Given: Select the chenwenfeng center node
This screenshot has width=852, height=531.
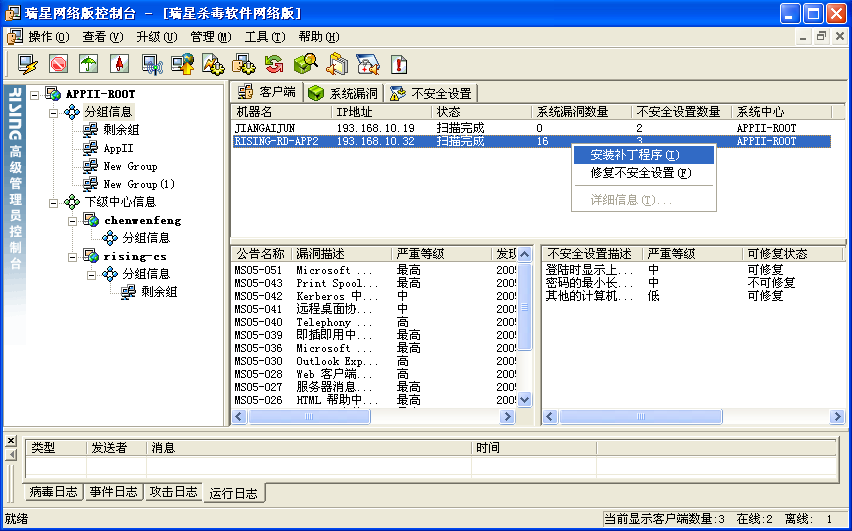Looking at the screenshot, I should point(142,220).
